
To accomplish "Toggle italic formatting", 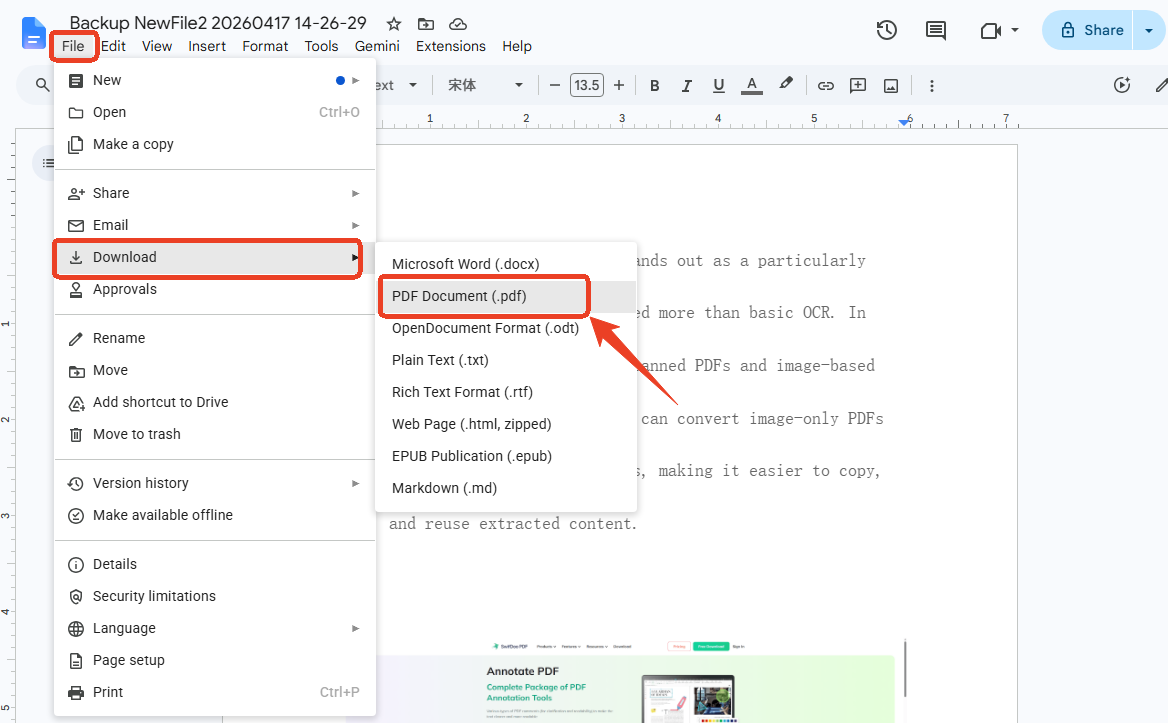I will tap(687, 86).
